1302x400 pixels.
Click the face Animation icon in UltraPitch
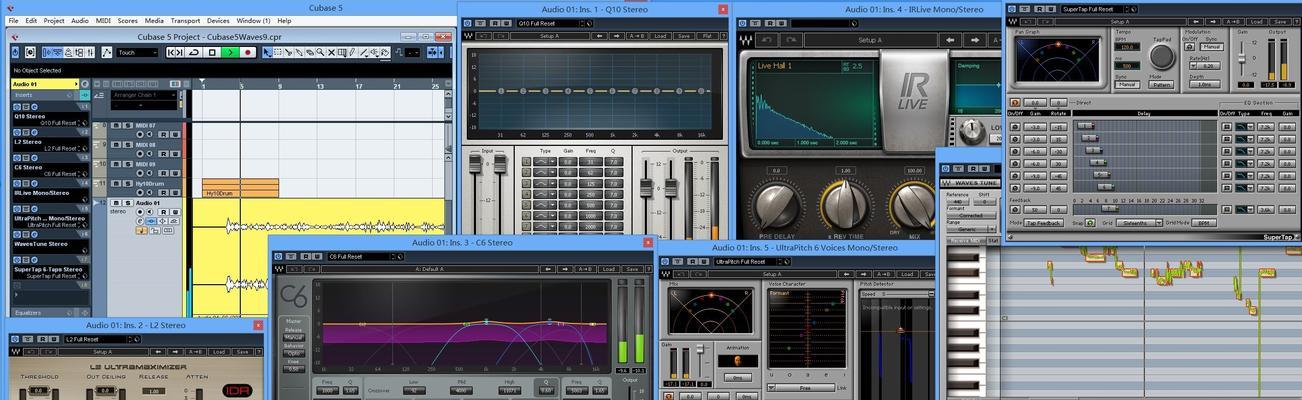[x=737, y=361]
